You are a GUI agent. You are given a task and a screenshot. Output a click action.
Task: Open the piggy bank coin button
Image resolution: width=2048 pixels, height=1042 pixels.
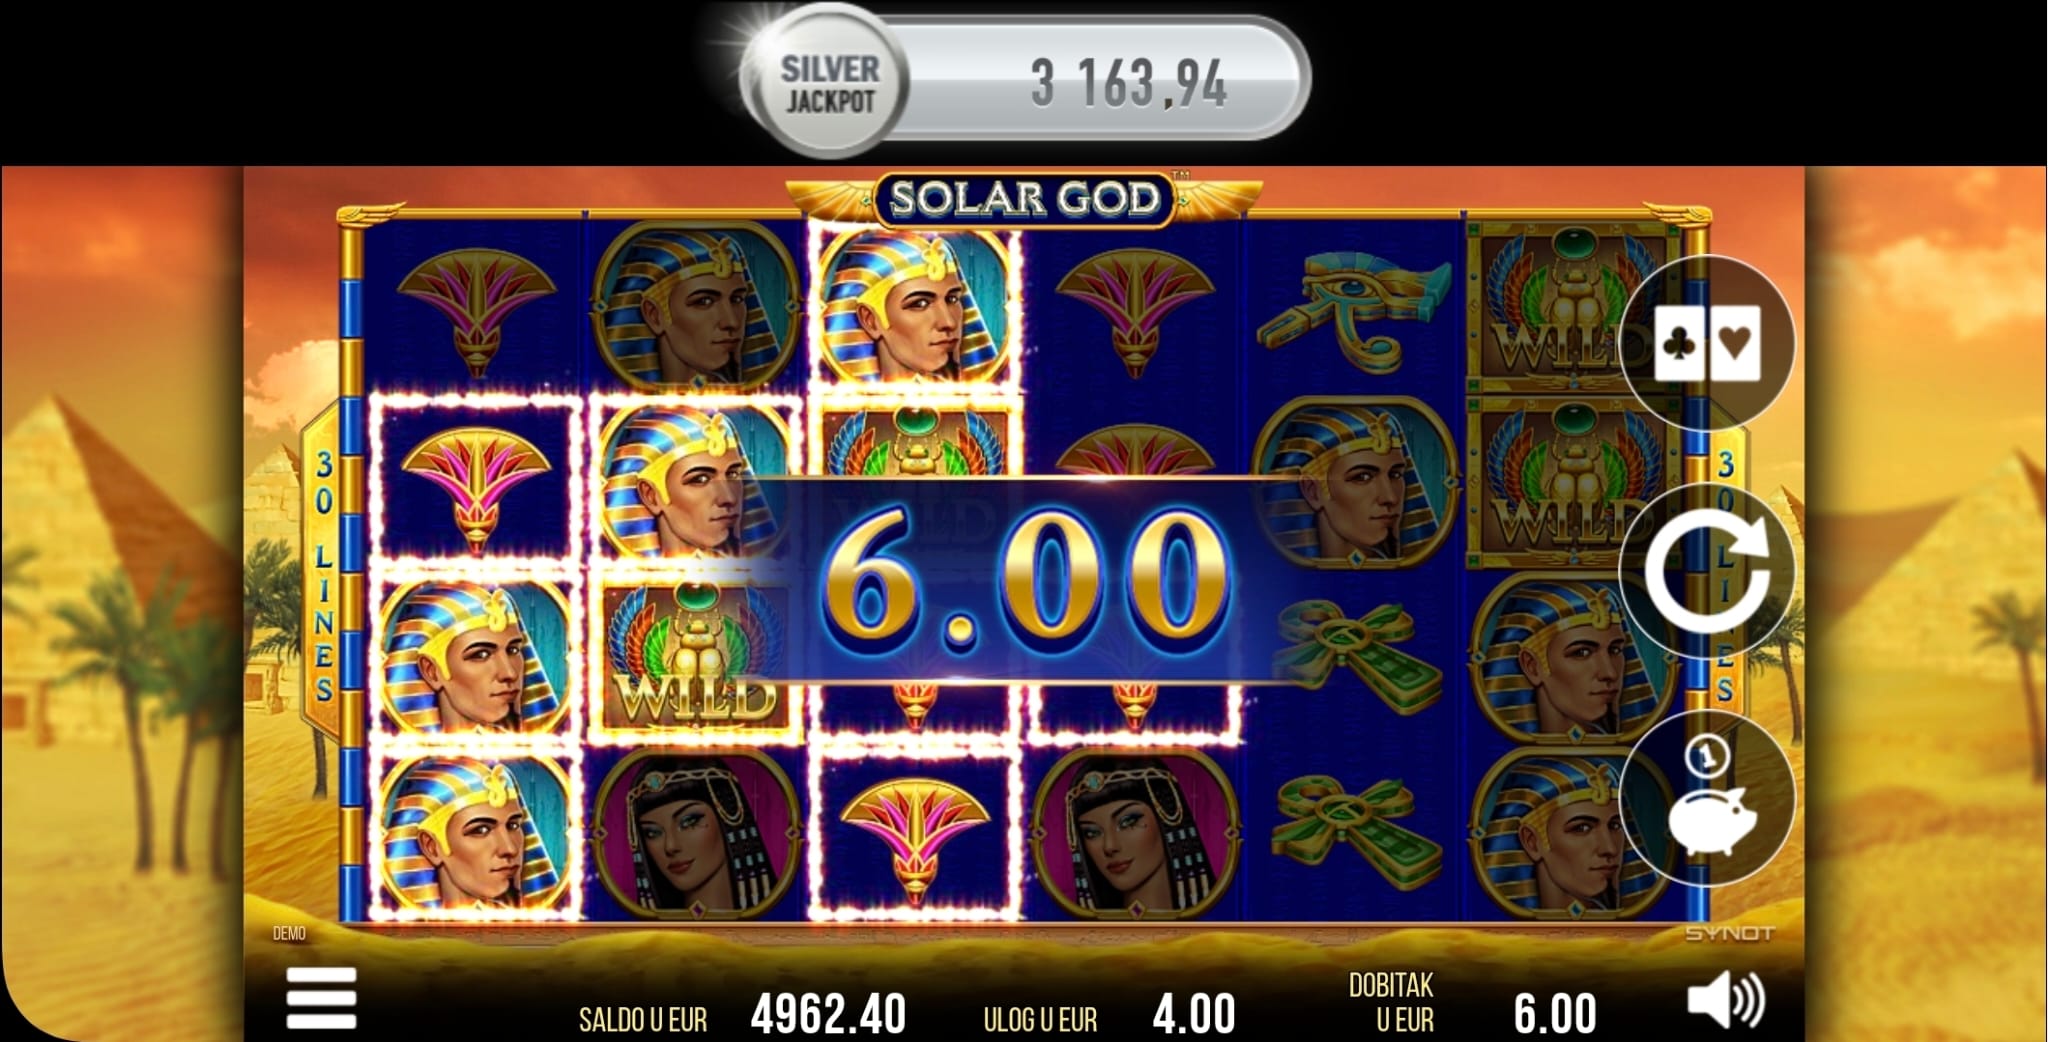[x=1707, y=800]
